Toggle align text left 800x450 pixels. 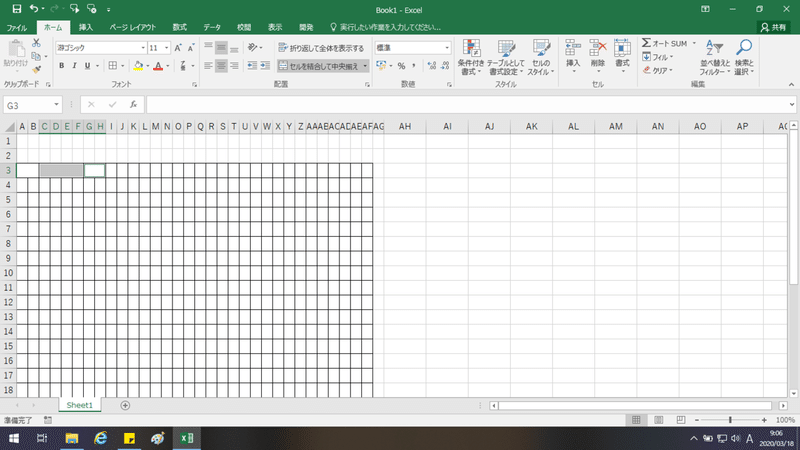click(x=208, y=66)
